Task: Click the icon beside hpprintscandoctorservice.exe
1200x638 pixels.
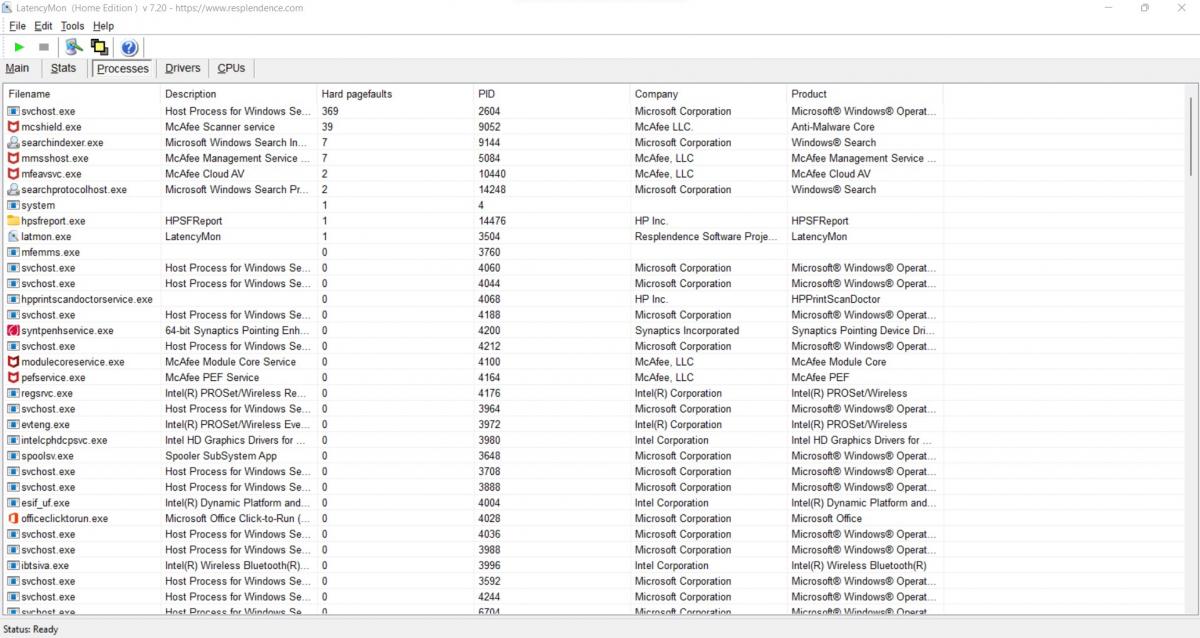Action: [13, 299]
